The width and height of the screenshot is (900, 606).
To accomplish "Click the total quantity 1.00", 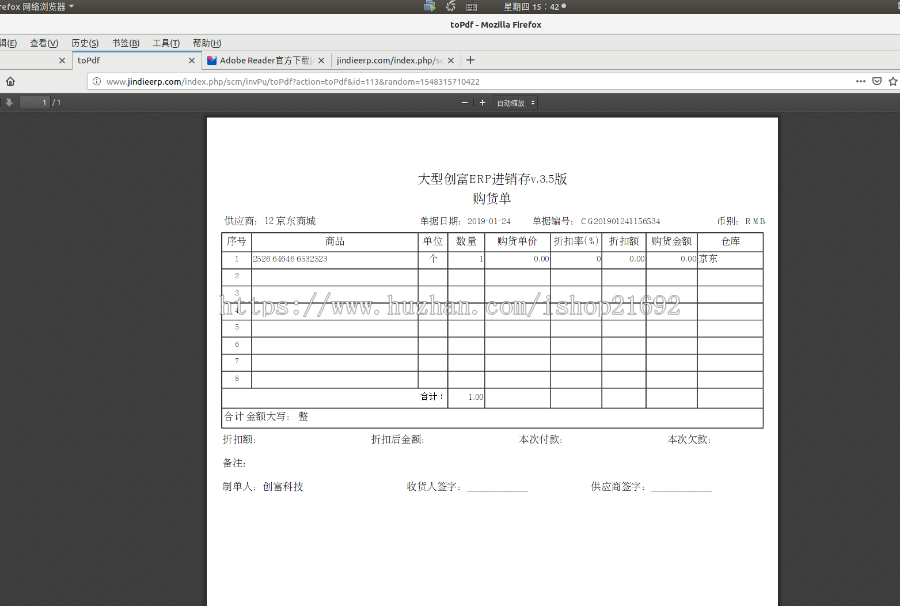I will click(475, 397).
